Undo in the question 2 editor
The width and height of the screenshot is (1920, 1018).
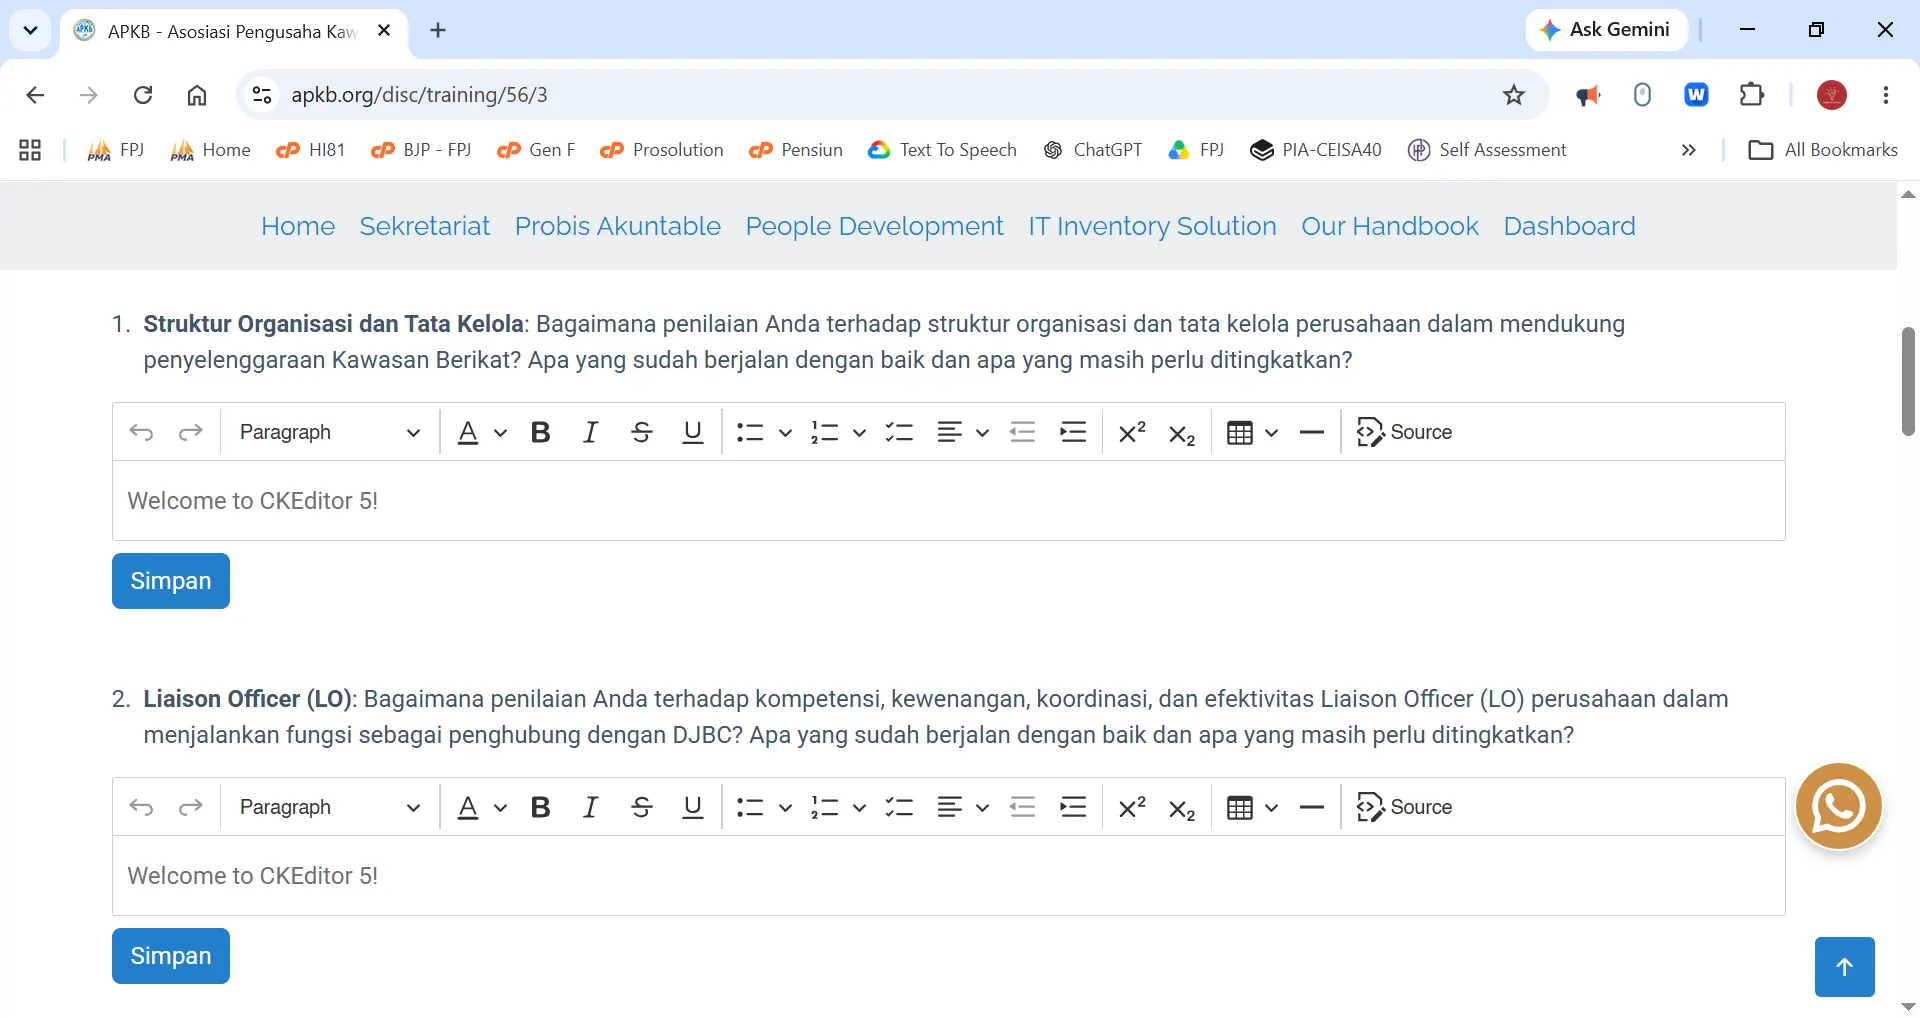(141, 807)
